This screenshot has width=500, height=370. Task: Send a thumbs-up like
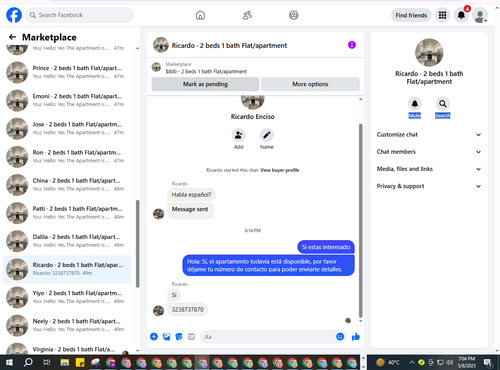click(x=356, y=337)
